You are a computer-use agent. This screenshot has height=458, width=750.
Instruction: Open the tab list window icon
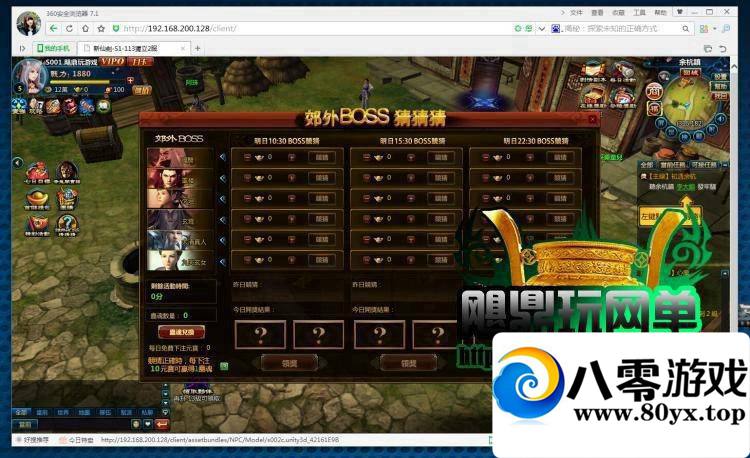(x=708, y=48)
